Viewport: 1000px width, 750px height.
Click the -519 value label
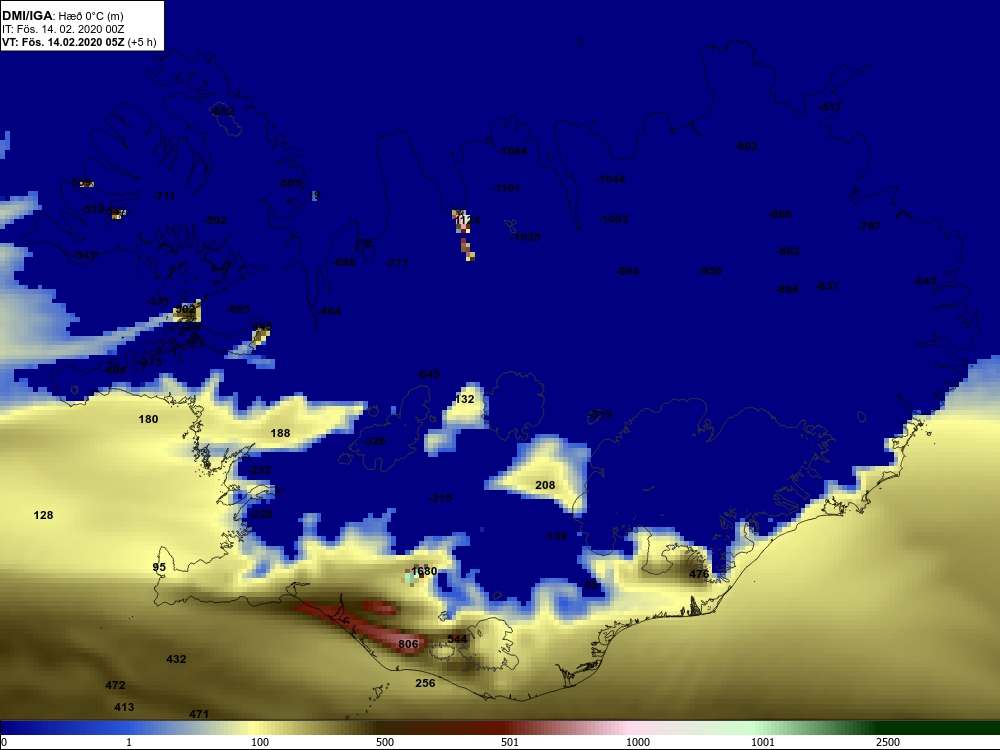600,414
